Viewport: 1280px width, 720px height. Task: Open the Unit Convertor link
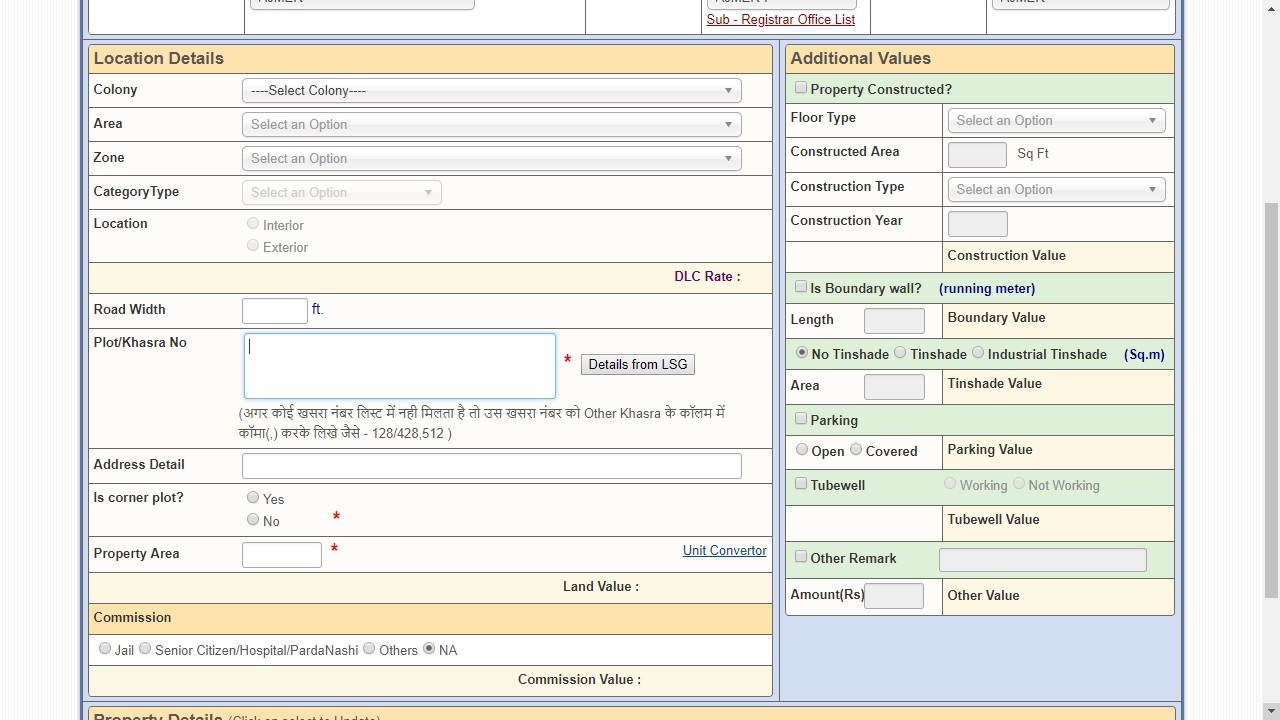724,551
